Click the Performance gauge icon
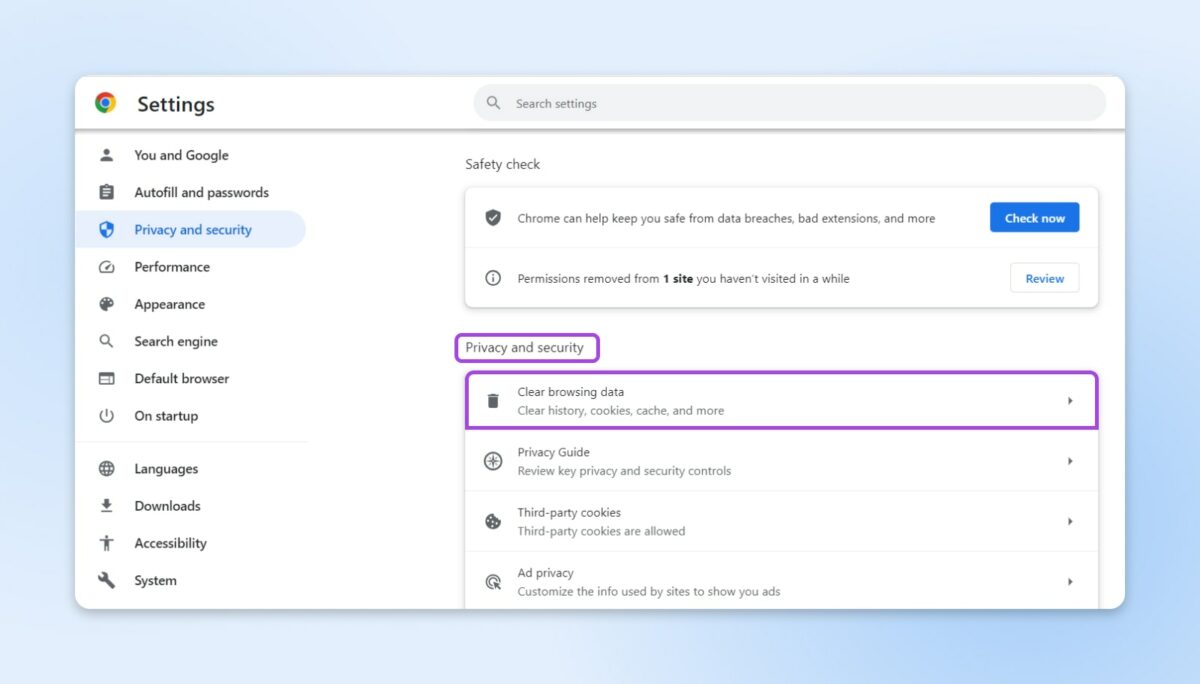The height and width of the screenshot is (684, 1200). [x=107, y=267]
